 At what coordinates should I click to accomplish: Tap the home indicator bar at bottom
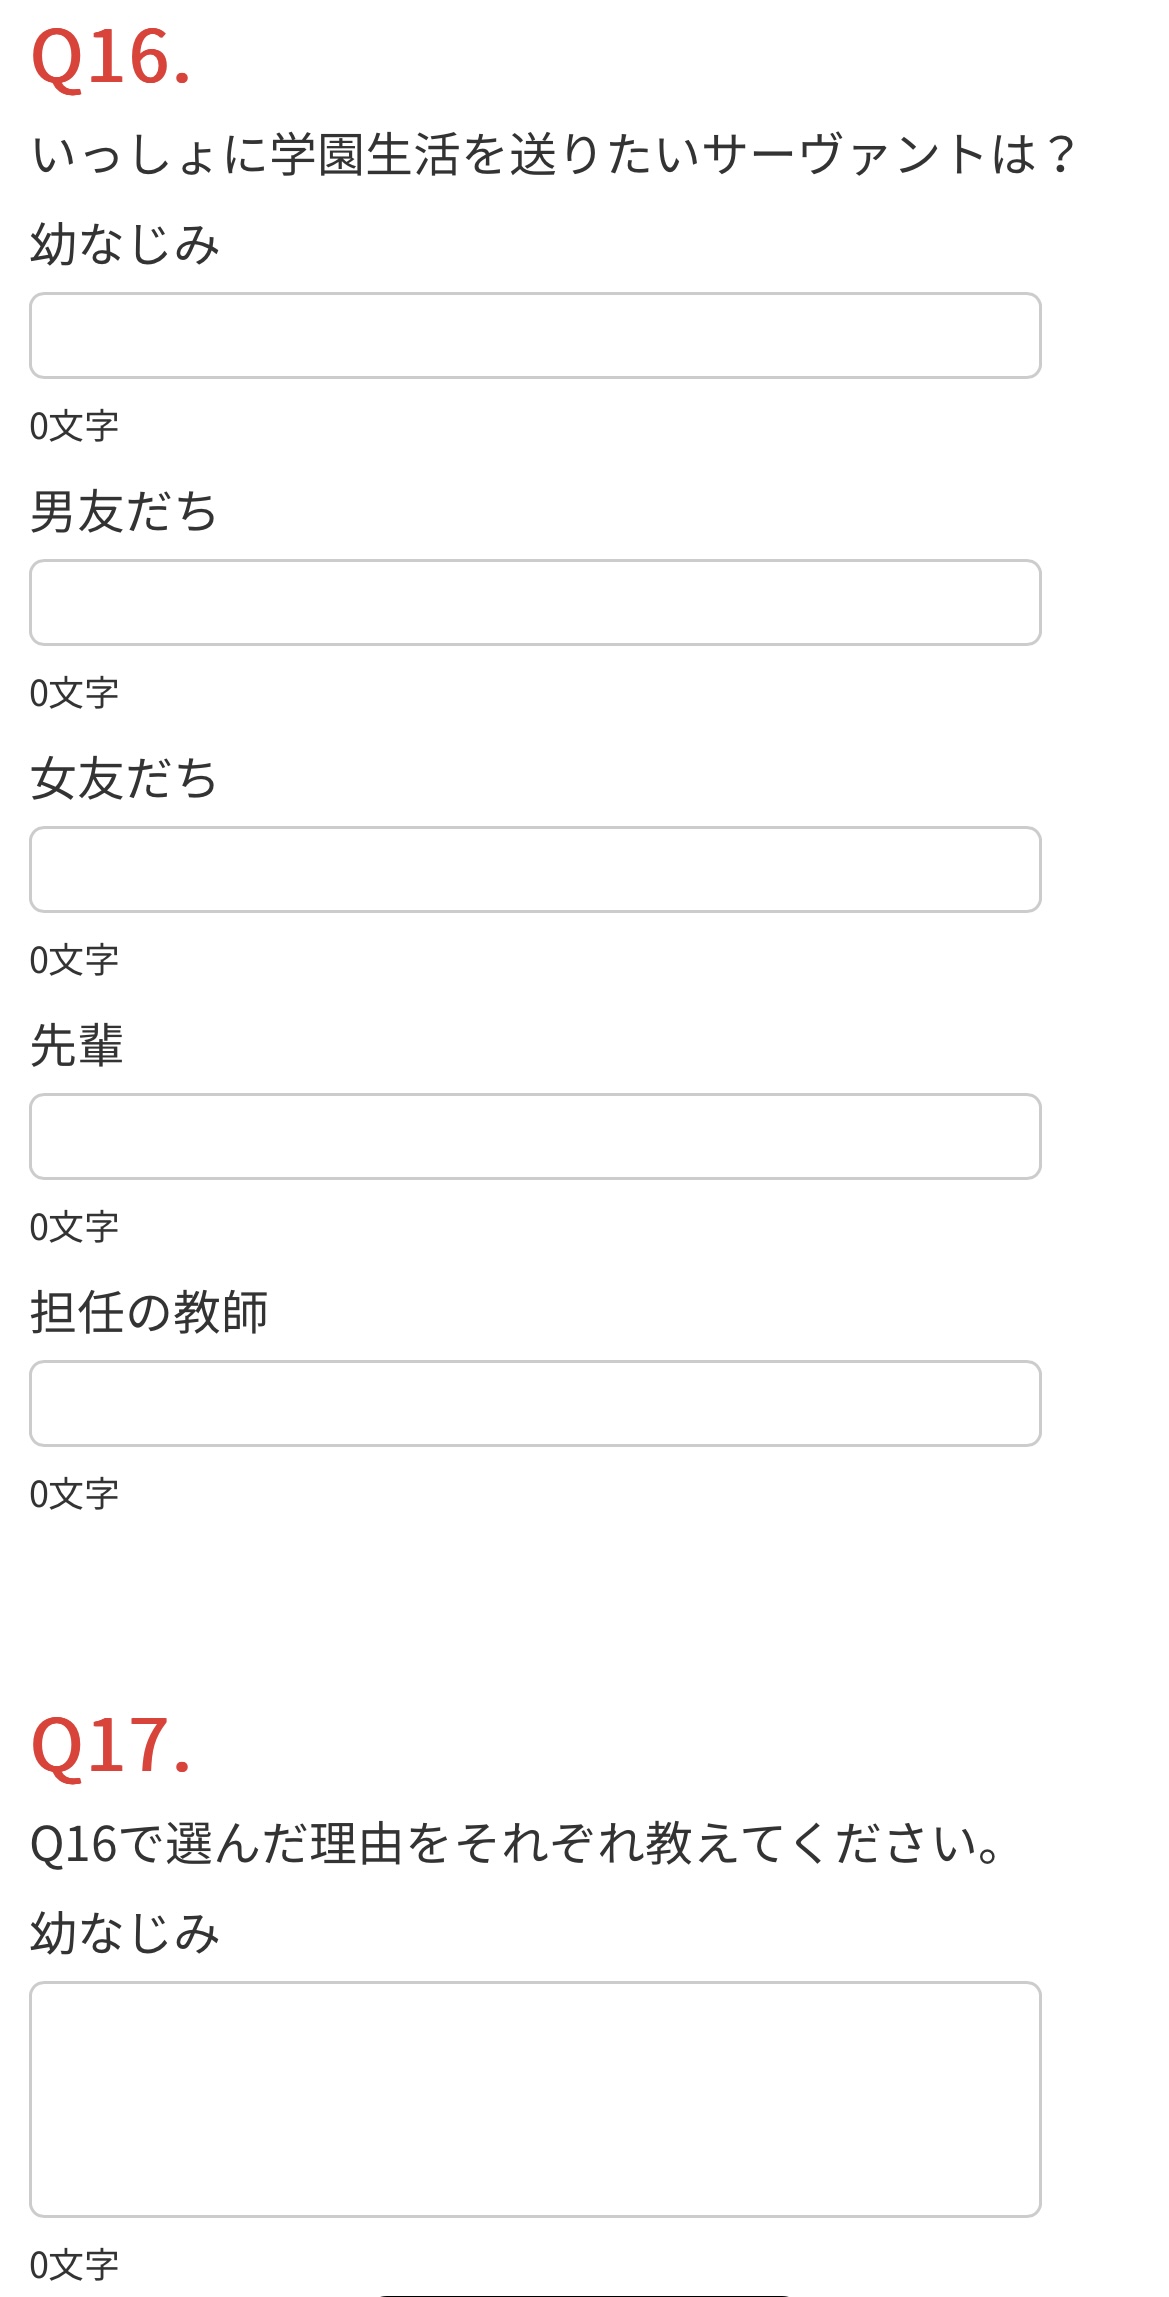[584, 2294]
